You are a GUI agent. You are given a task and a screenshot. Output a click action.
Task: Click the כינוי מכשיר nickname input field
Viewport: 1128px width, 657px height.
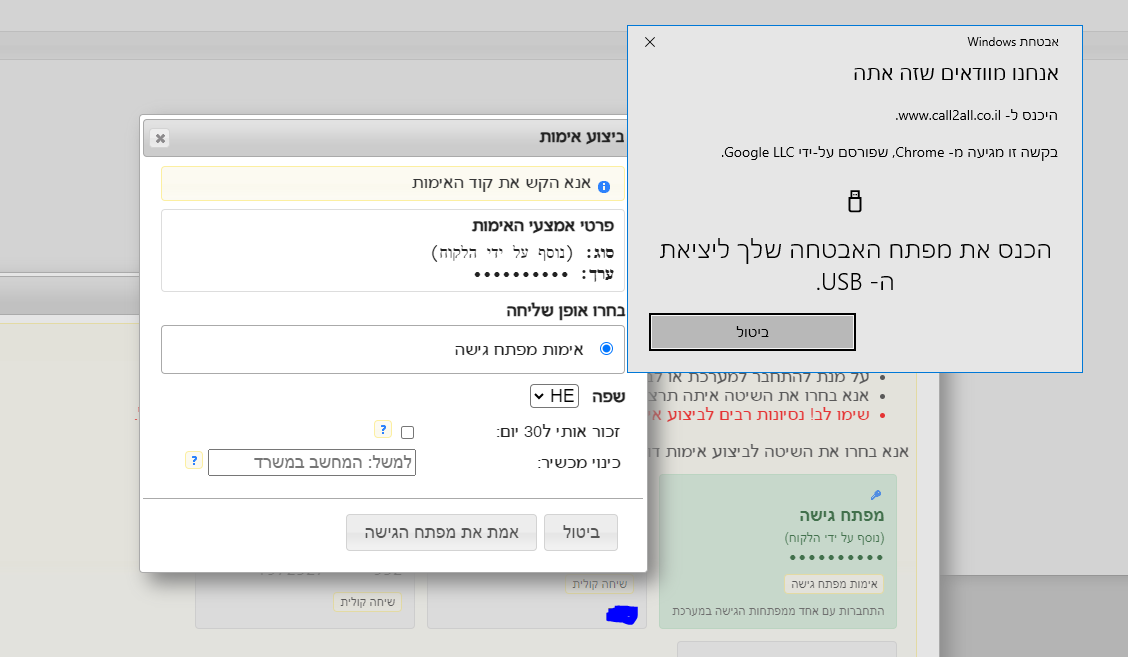[x=311, y=462]
